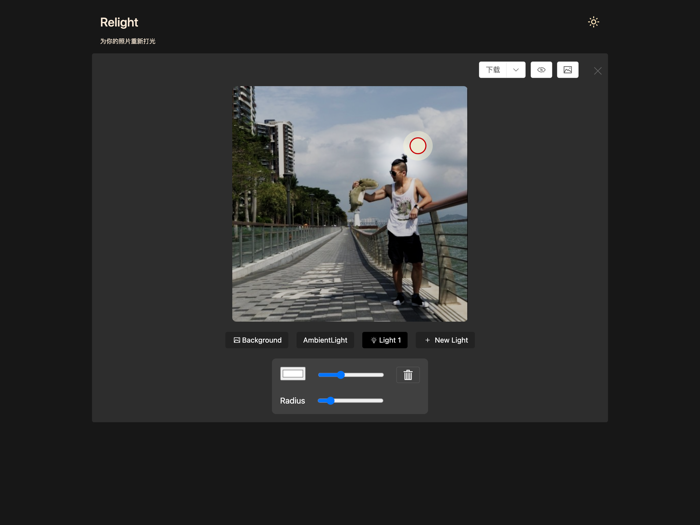The image size is (700, 525).
Task: Switch to the AmbientLight tab
Action: tap(325, 340)
